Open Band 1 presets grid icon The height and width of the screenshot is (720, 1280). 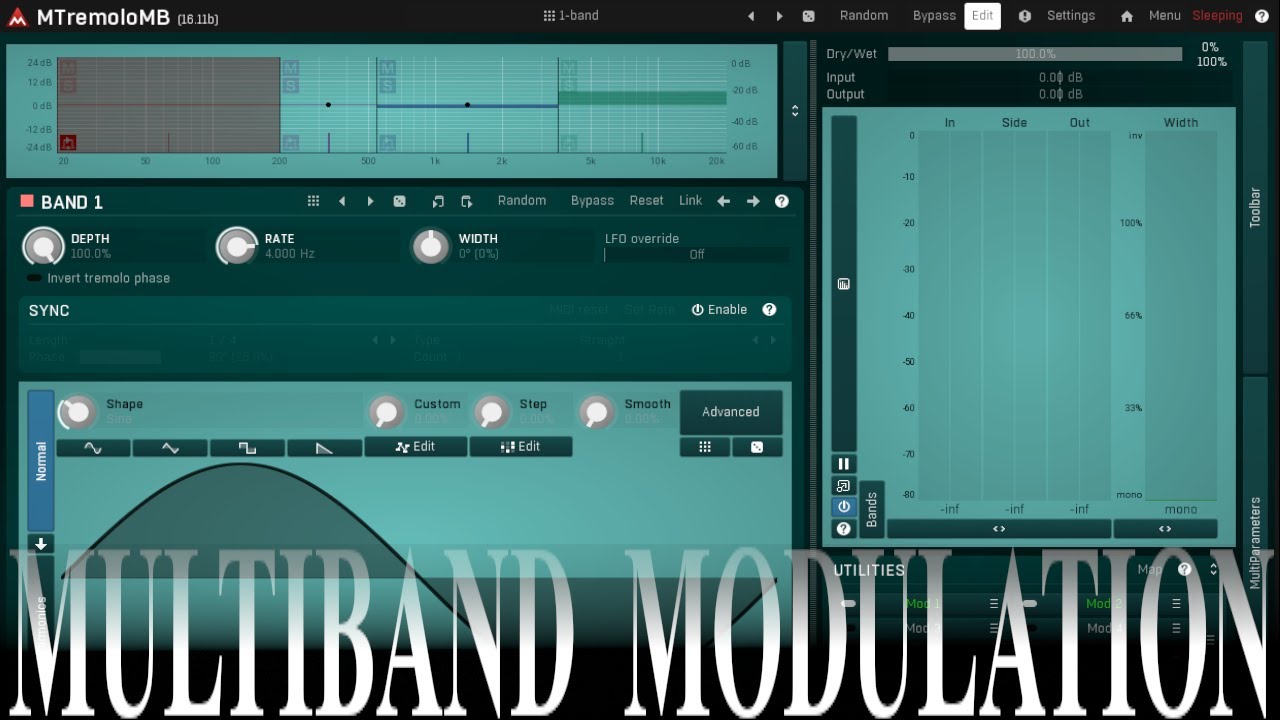(313, 201)
